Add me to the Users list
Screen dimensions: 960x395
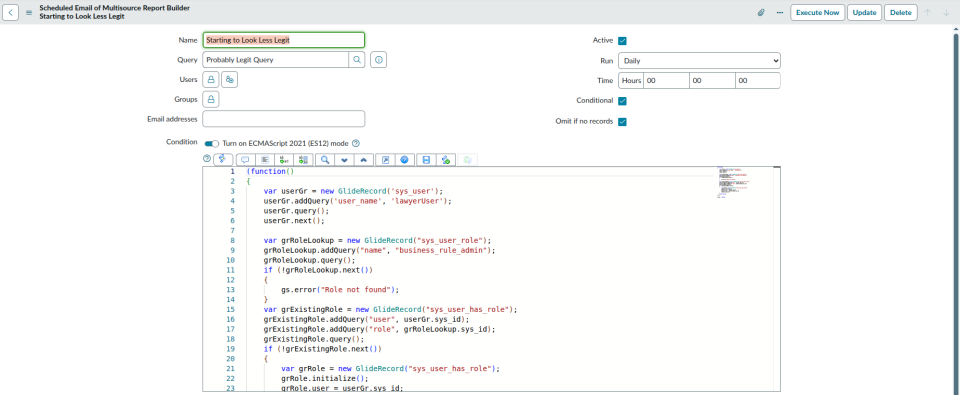tap(230, 80)
